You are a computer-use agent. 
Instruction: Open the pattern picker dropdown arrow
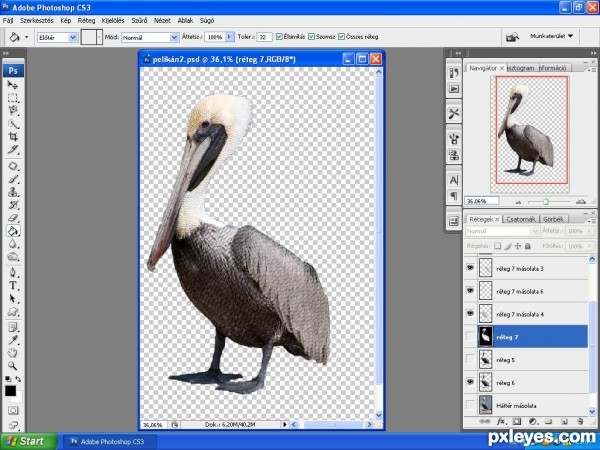[100, 37]
